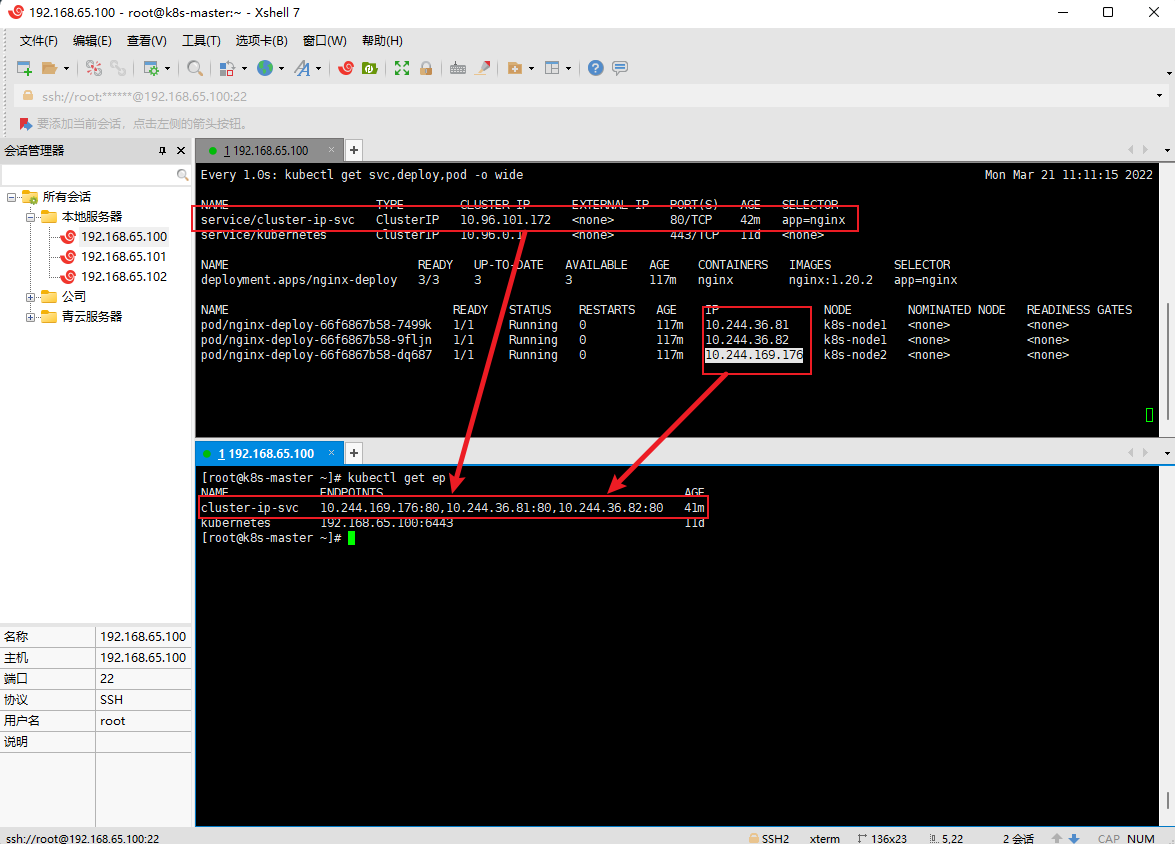Open the 编辑(E) menu
This screenshot has width=1175, height=844.
point(92,40)
